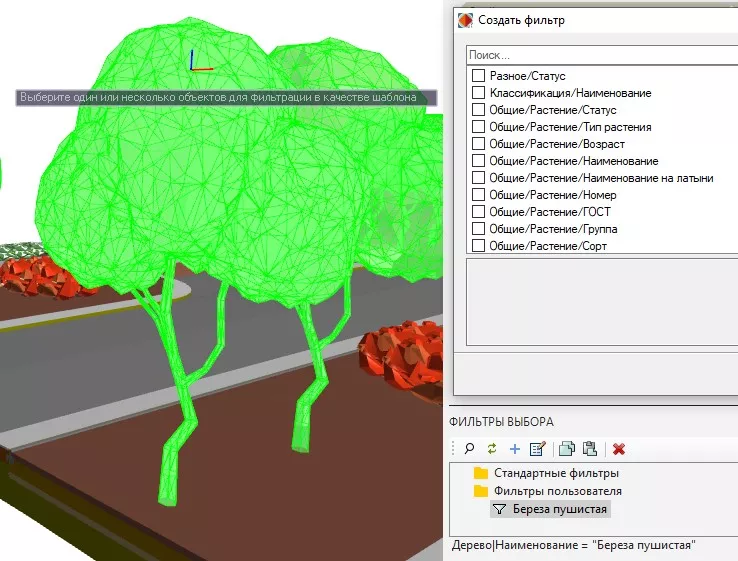Select the Береза пушистая filter
The image size is (738, 561).
pyautogui.click(x=559, y=509)
